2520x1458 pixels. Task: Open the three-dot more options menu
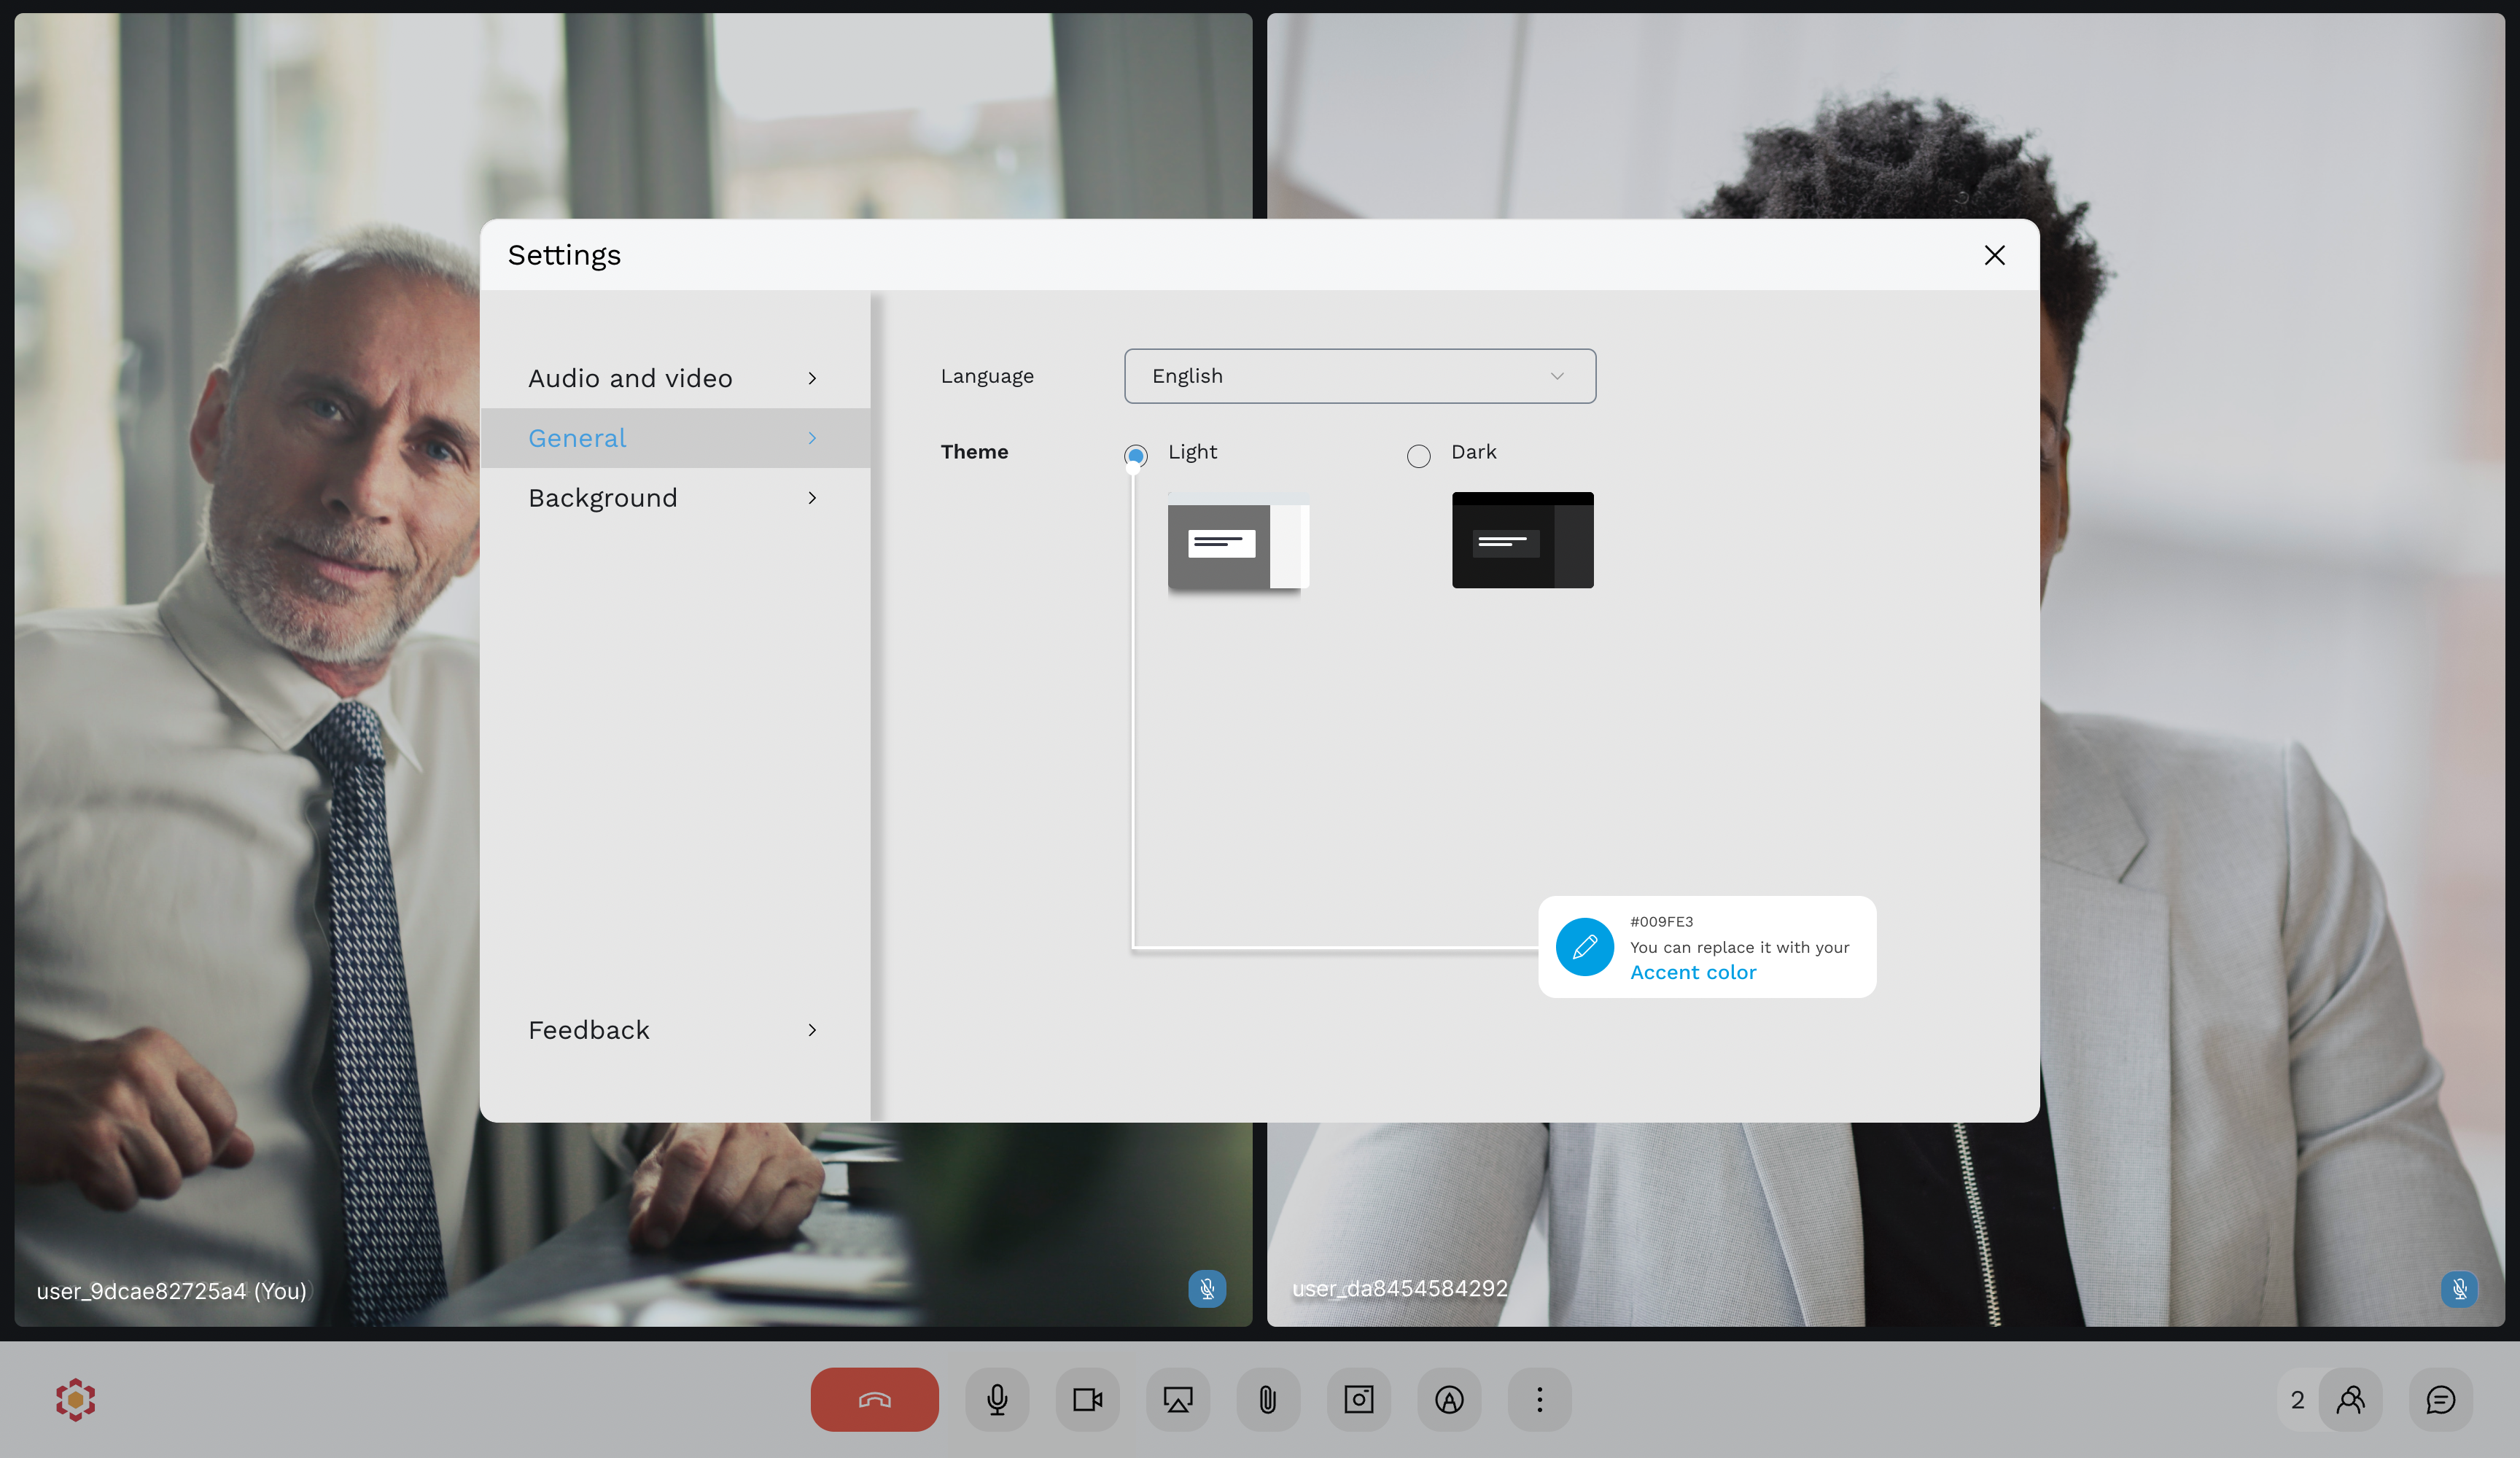pos(1540,1399)
